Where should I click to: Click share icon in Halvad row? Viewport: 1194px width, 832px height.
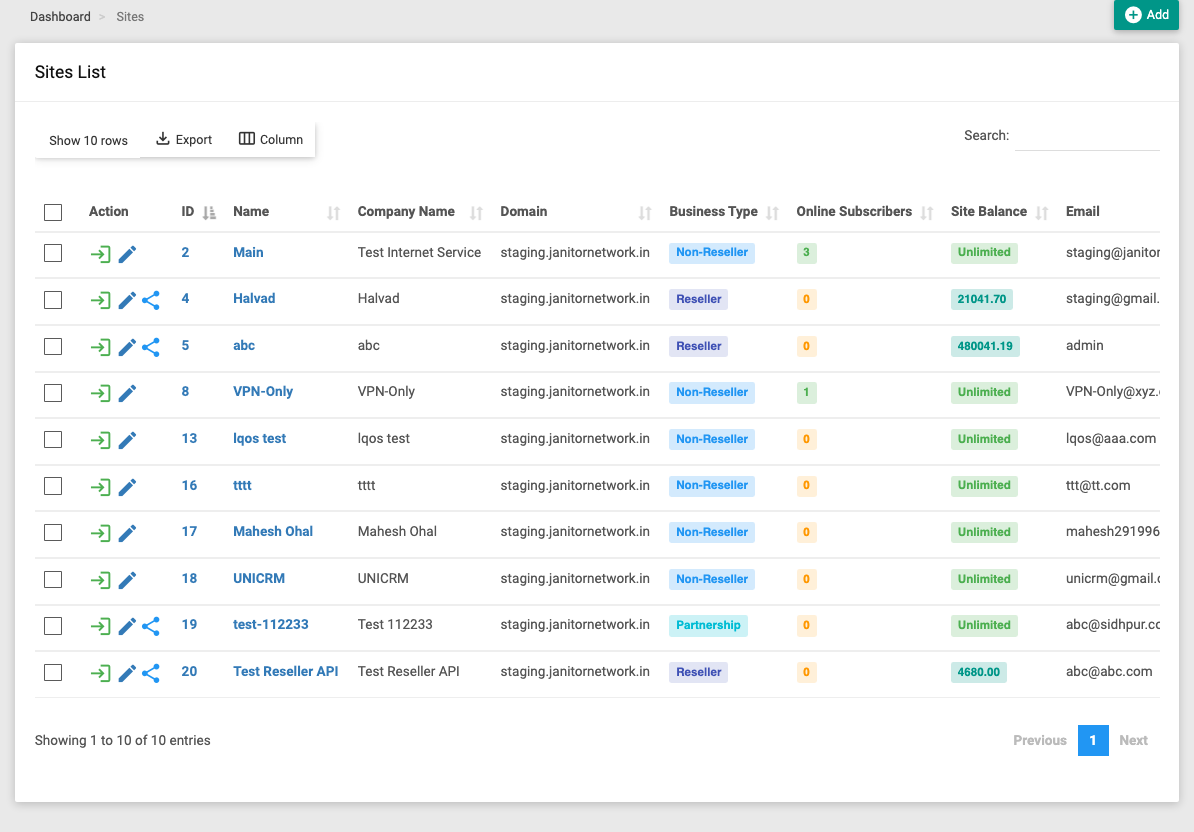(151, 300)
